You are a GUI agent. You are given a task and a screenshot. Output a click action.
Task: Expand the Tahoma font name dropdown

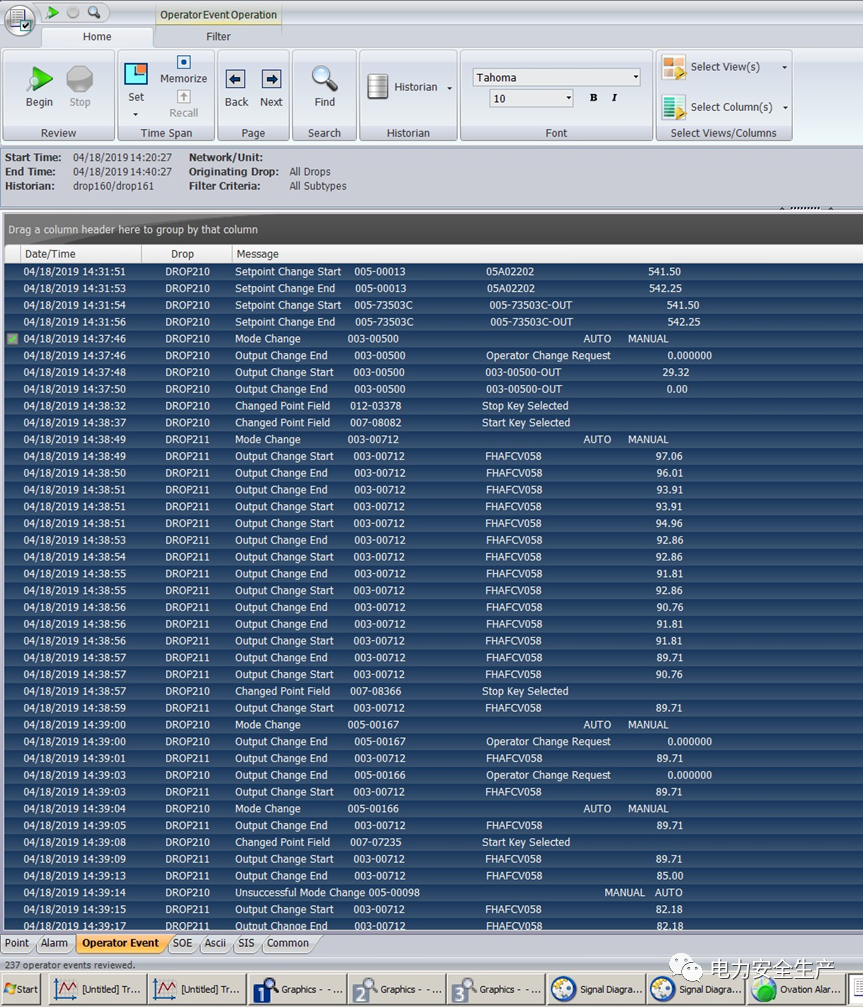point(635,77)
